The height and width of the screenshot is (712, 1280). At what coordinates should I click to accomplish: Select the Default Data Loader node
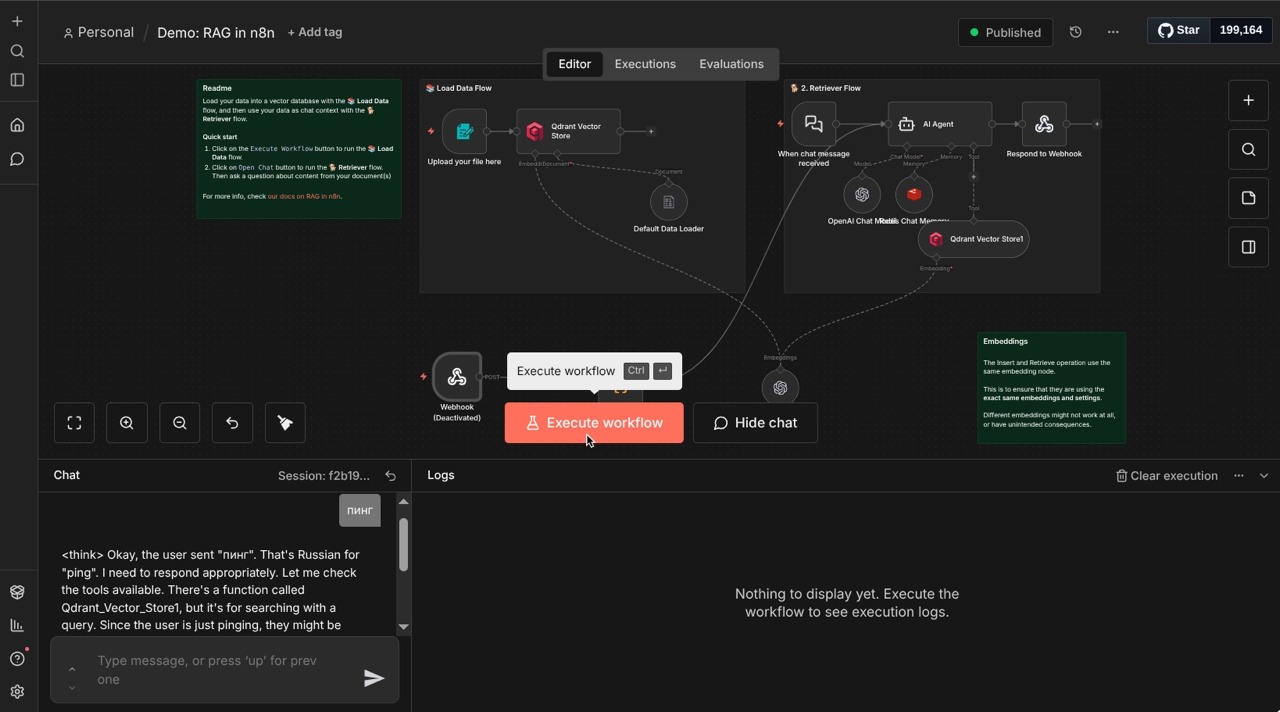tap(669, 202)
